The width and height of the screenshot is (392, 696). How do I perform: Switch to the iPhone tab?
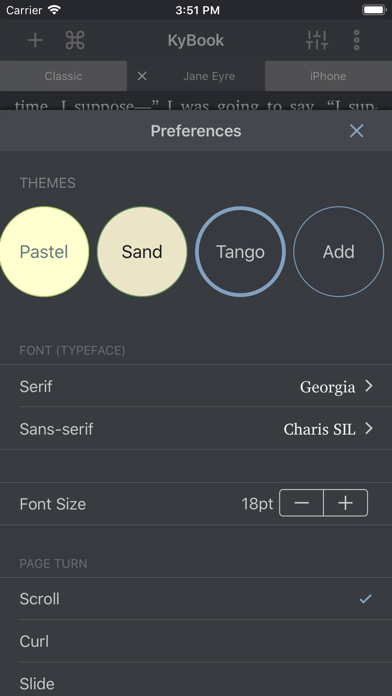[x=328, y=76]
